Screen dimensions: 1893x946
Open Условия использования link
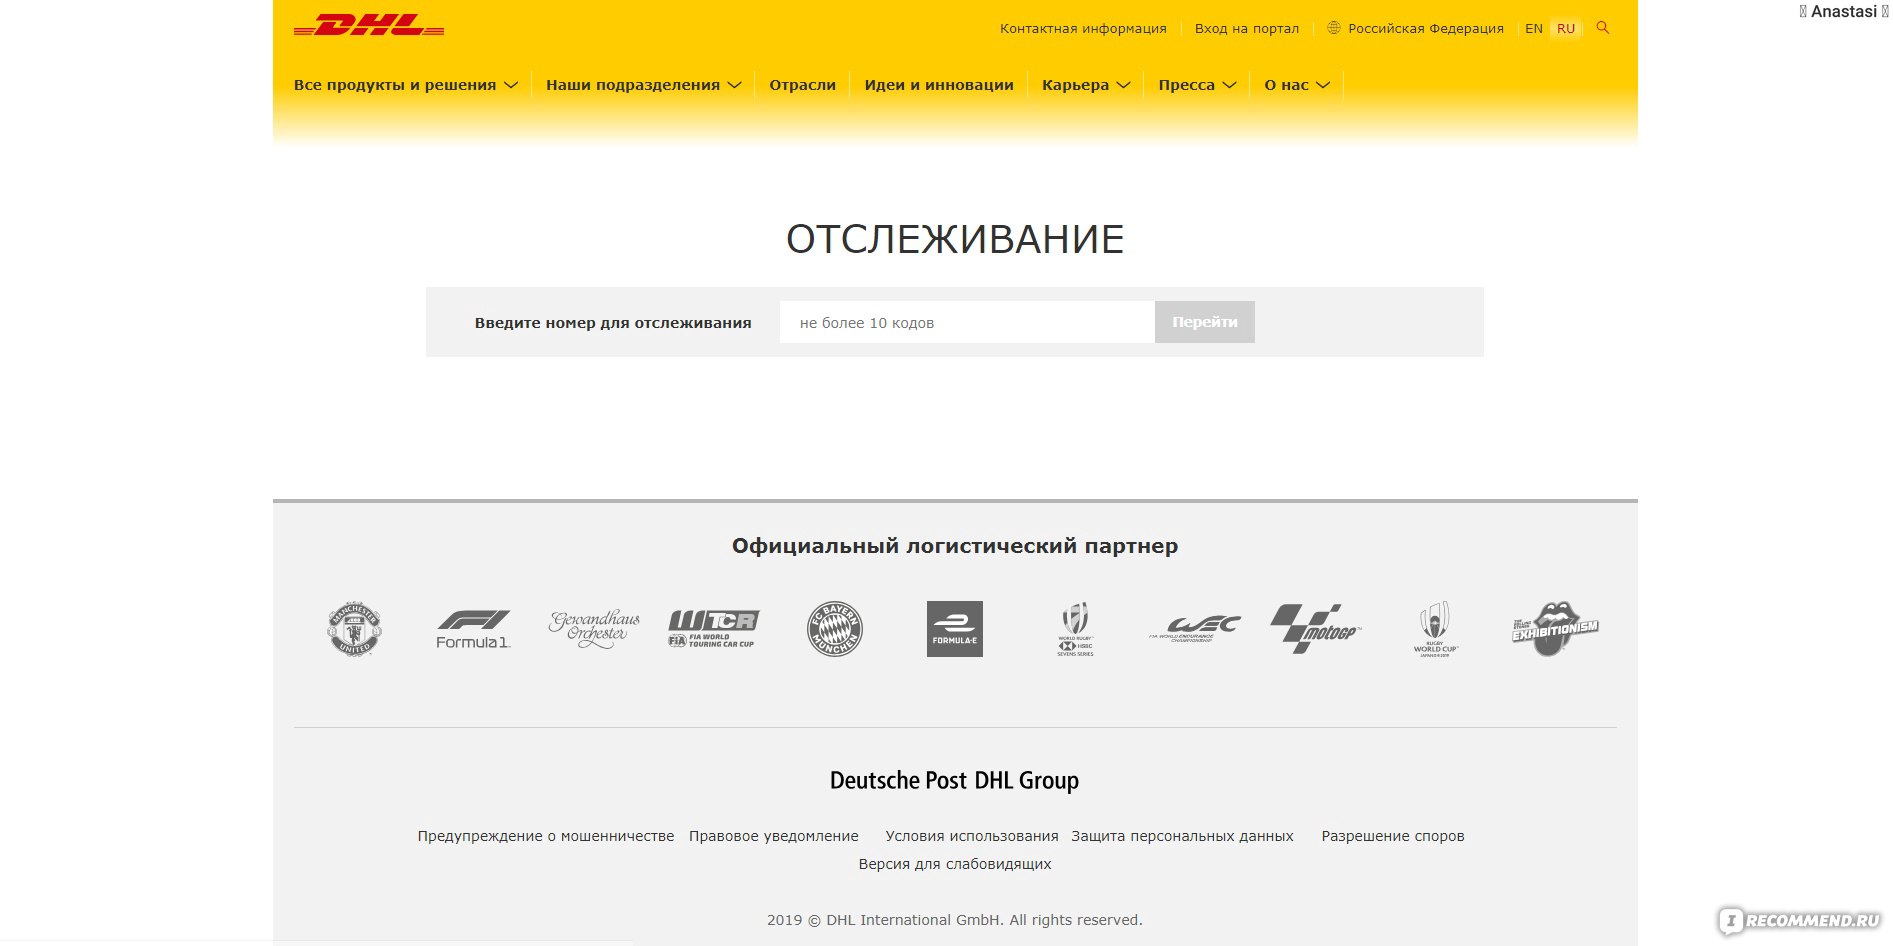pyautogui.click(x=972, y=836)
